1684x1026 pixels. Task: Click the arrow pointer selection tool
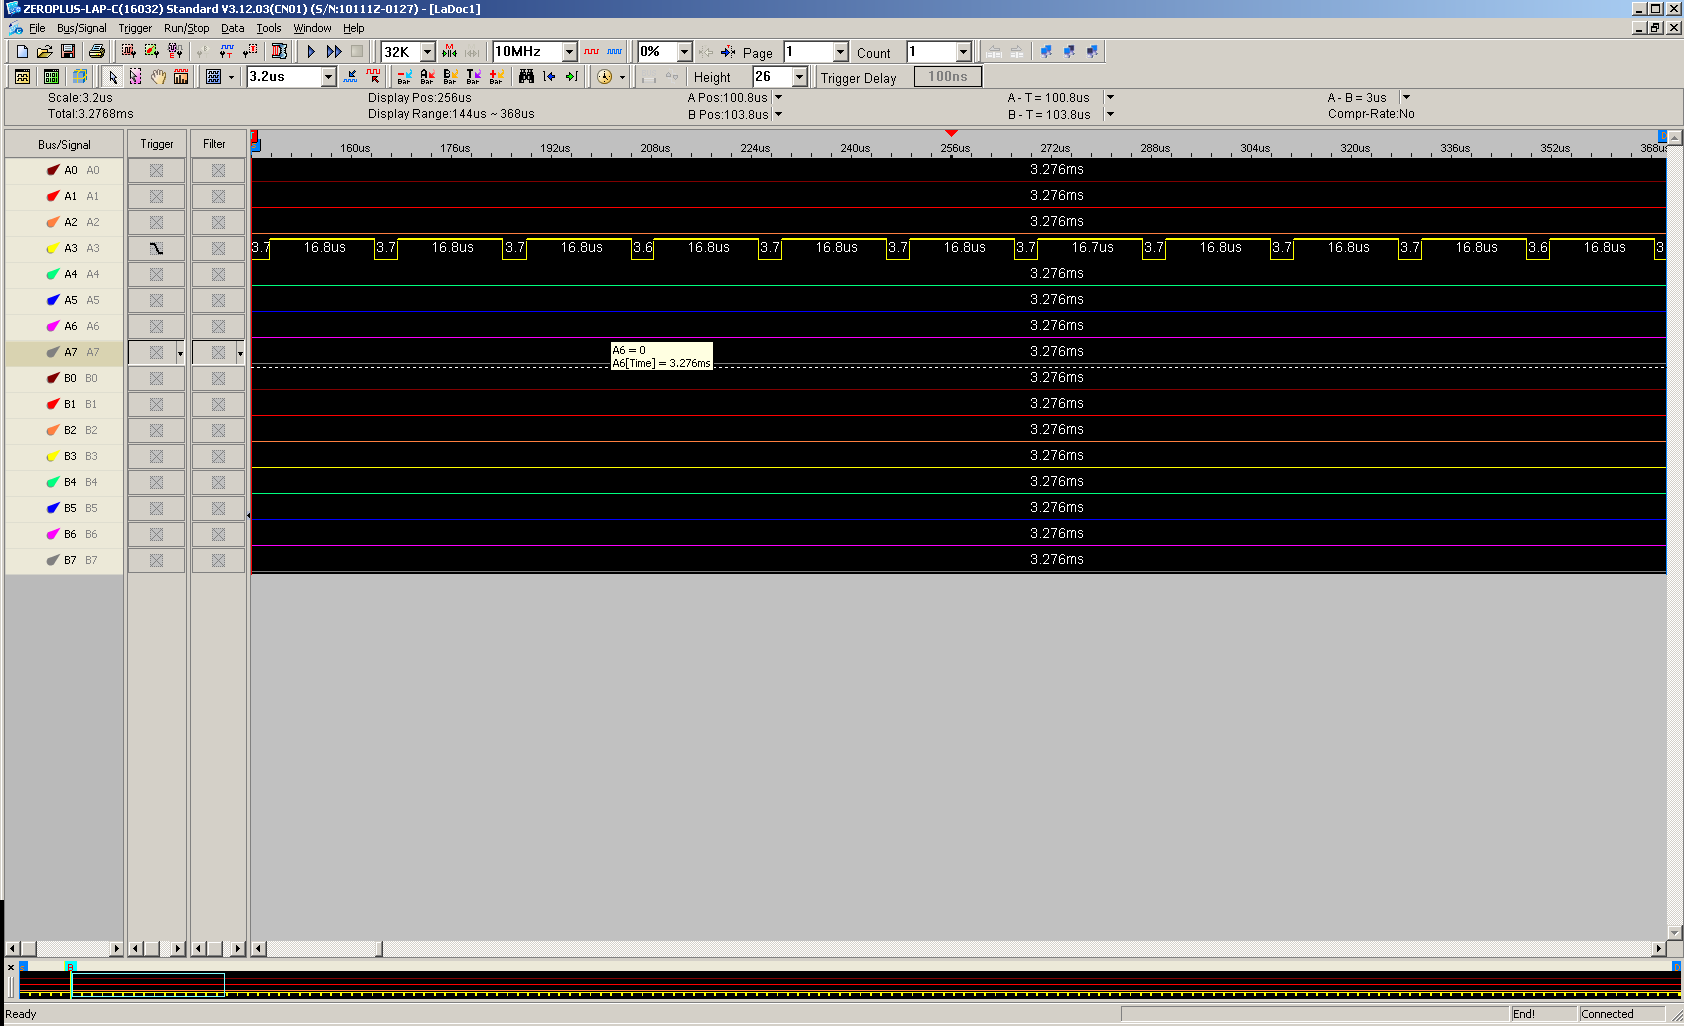[113, 77]
